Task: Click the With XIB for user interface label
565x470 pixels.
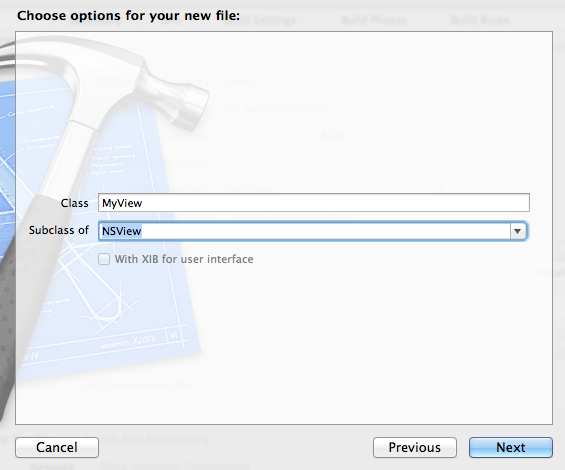Action: [184, 259]
